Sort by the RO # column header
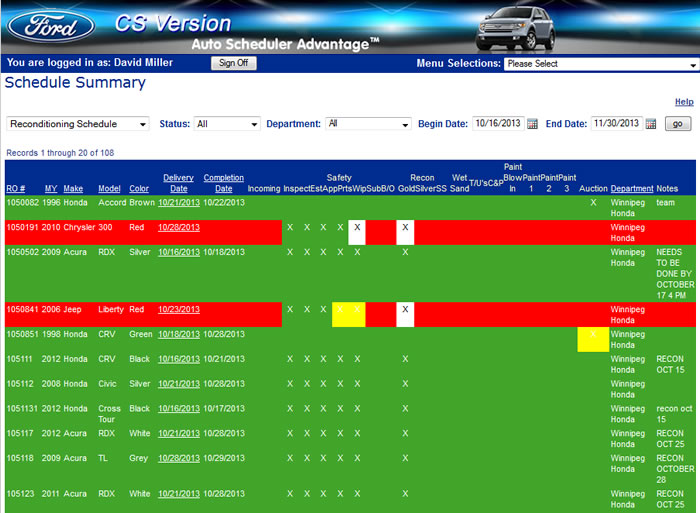Viewport: 700px width, 513px height. coord(16,188)
